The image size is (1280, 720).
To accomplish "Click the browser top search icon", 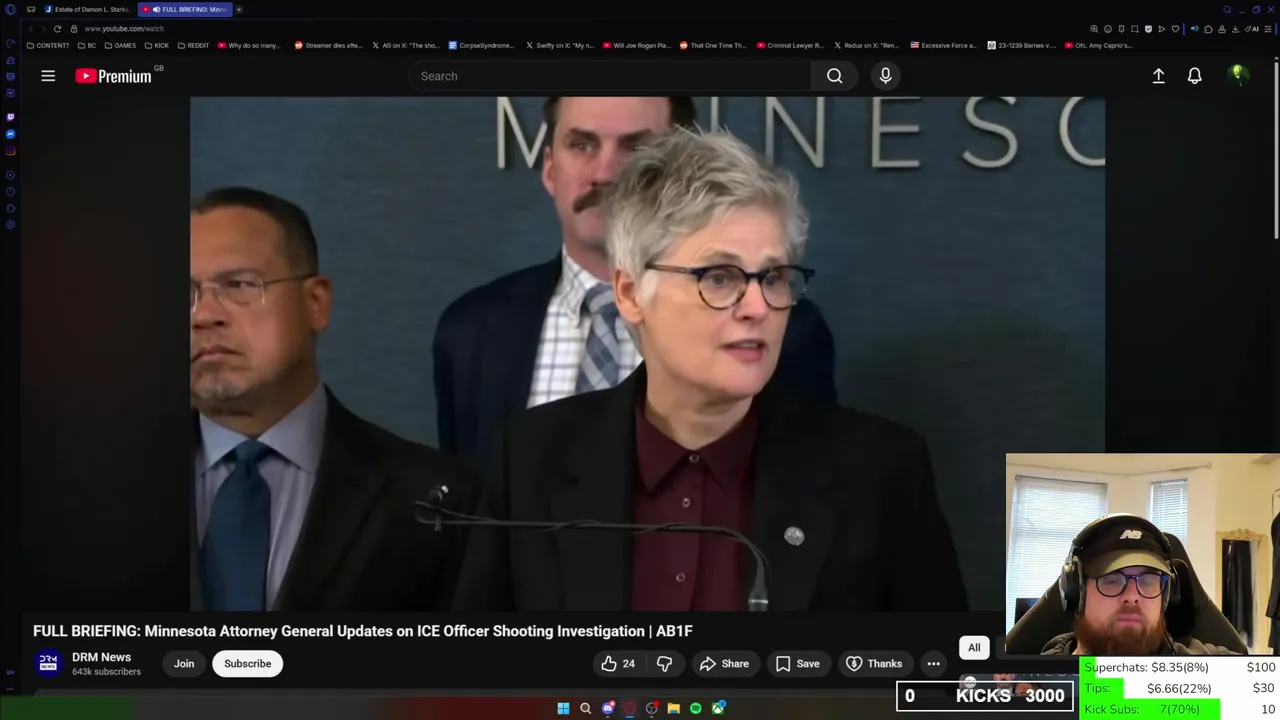I will (x=1227, y=9).
